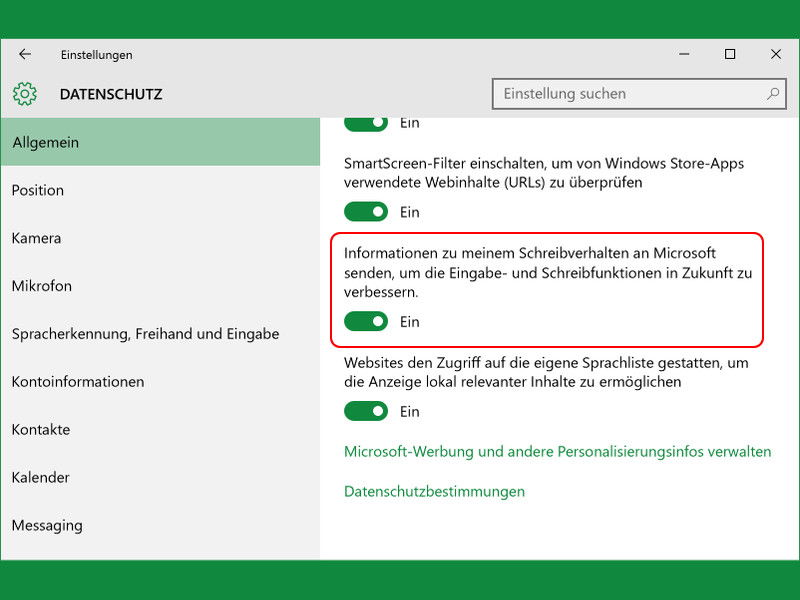Close the Einstellungen window
This screenshot has height=600, width=800.
776,54
